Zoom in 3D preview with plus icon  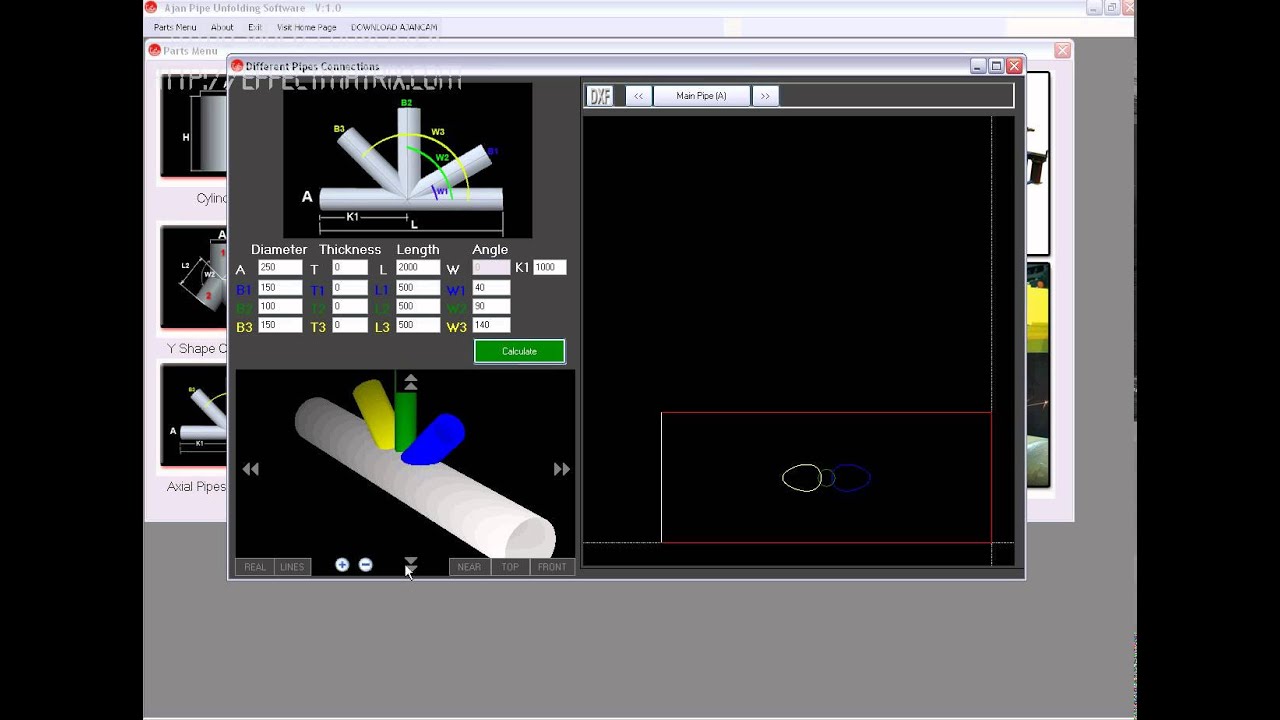[x=342, y=565]
